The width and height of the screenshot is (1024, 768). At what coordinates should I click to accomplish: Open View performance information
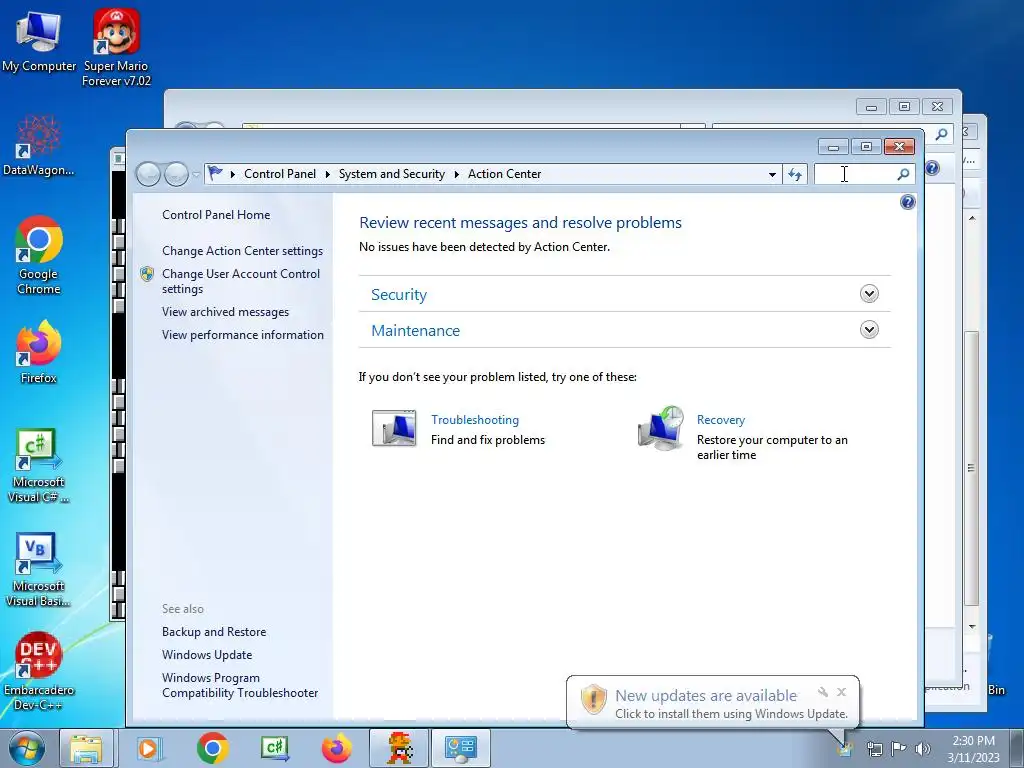243,335
